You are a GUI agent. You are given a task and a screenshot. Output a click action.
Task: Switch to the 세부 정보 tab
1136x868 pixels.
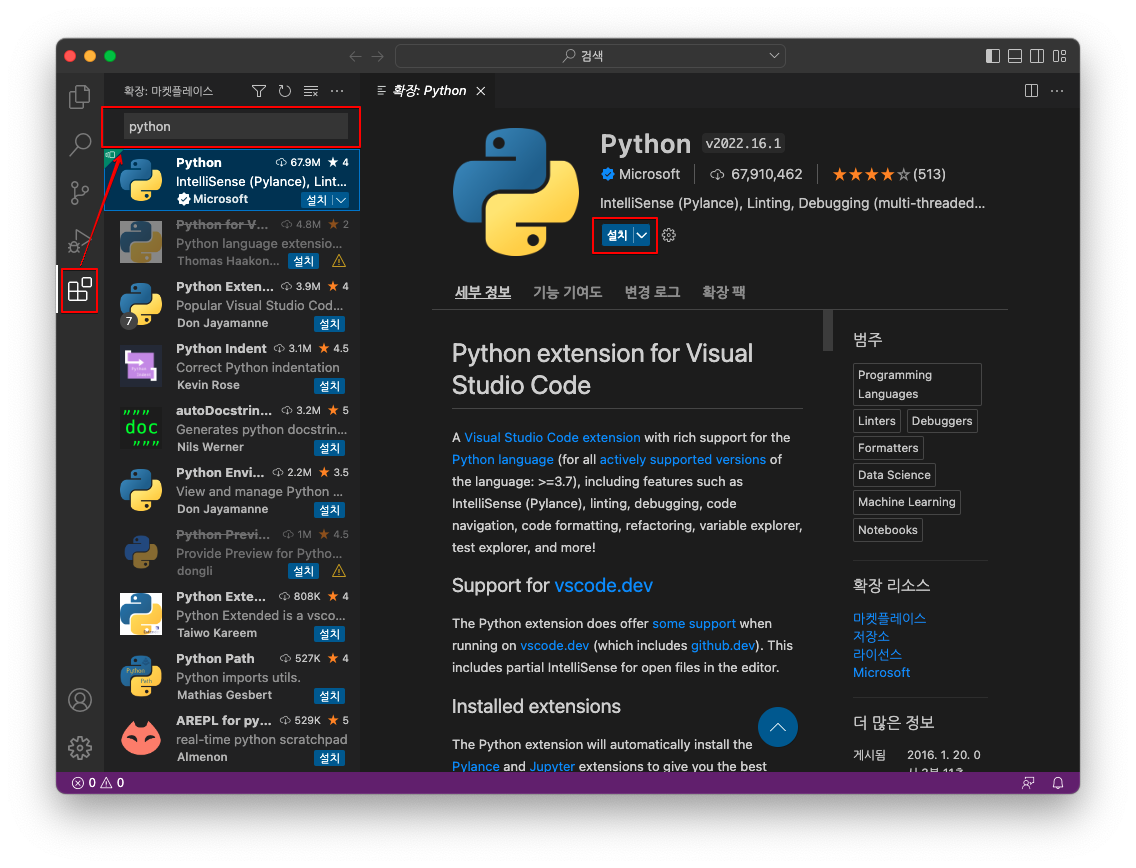[483, 292]
